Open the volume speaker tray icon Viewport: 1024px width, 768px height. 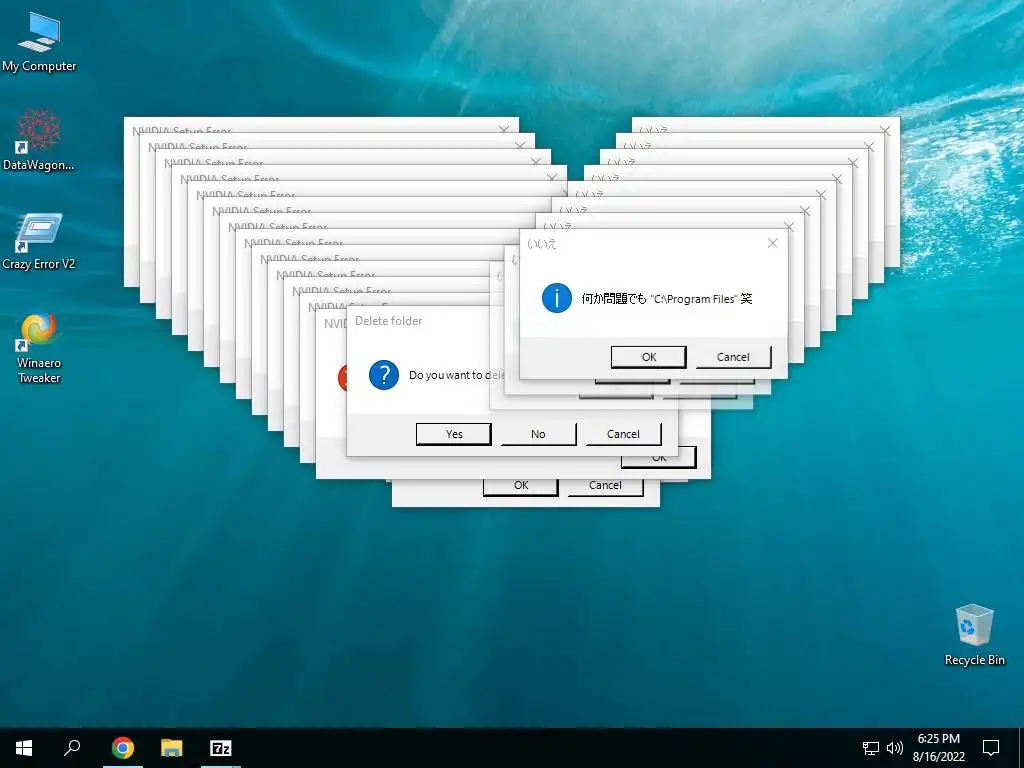895,748
